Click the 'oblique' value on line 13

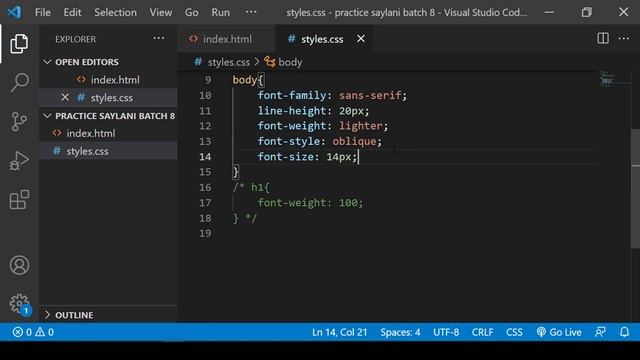coord(354,141)
